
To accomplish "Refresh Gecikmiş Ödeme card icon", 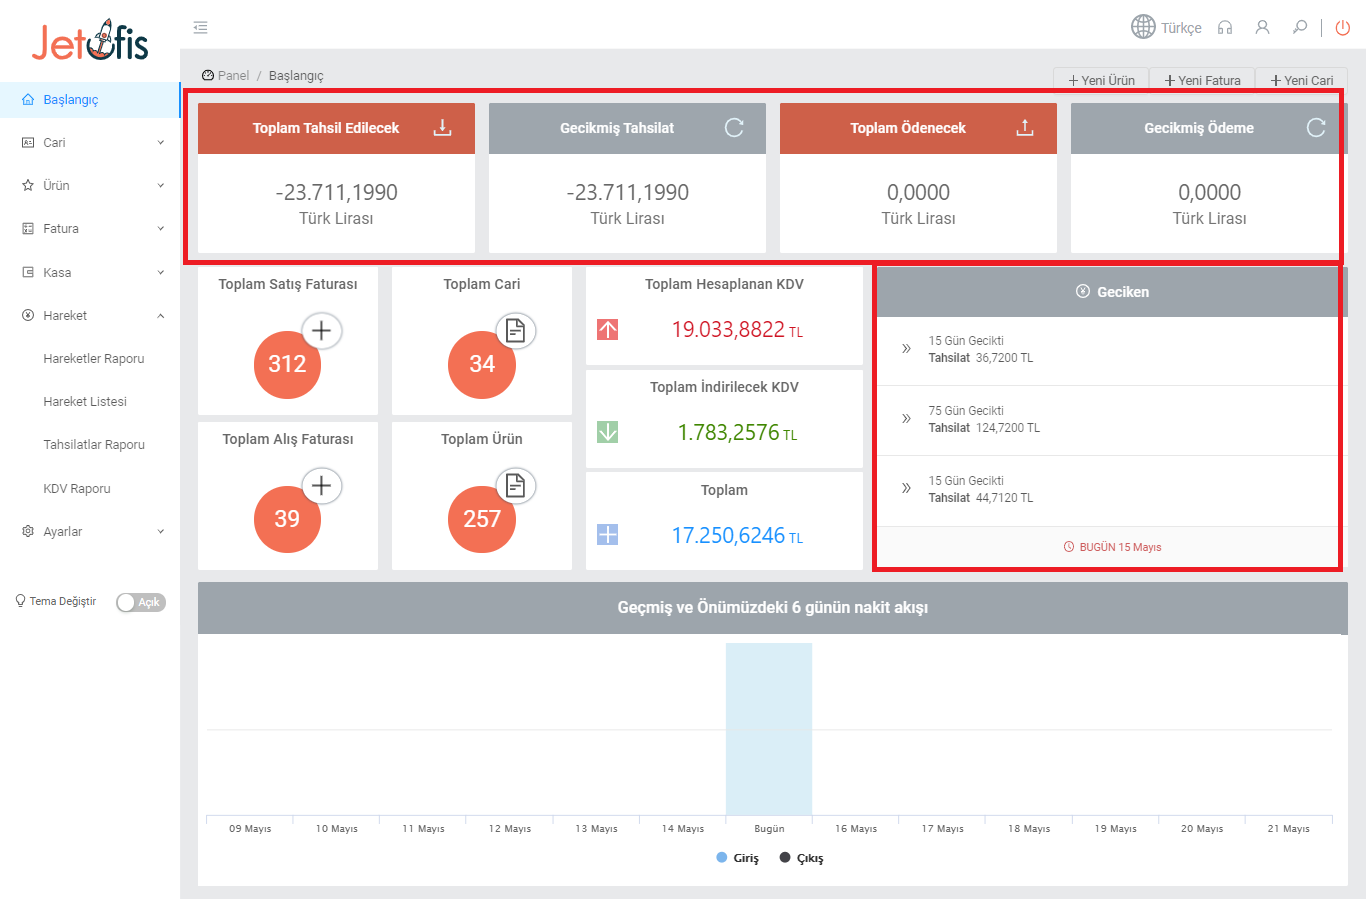I will [x=1316, y=128].
